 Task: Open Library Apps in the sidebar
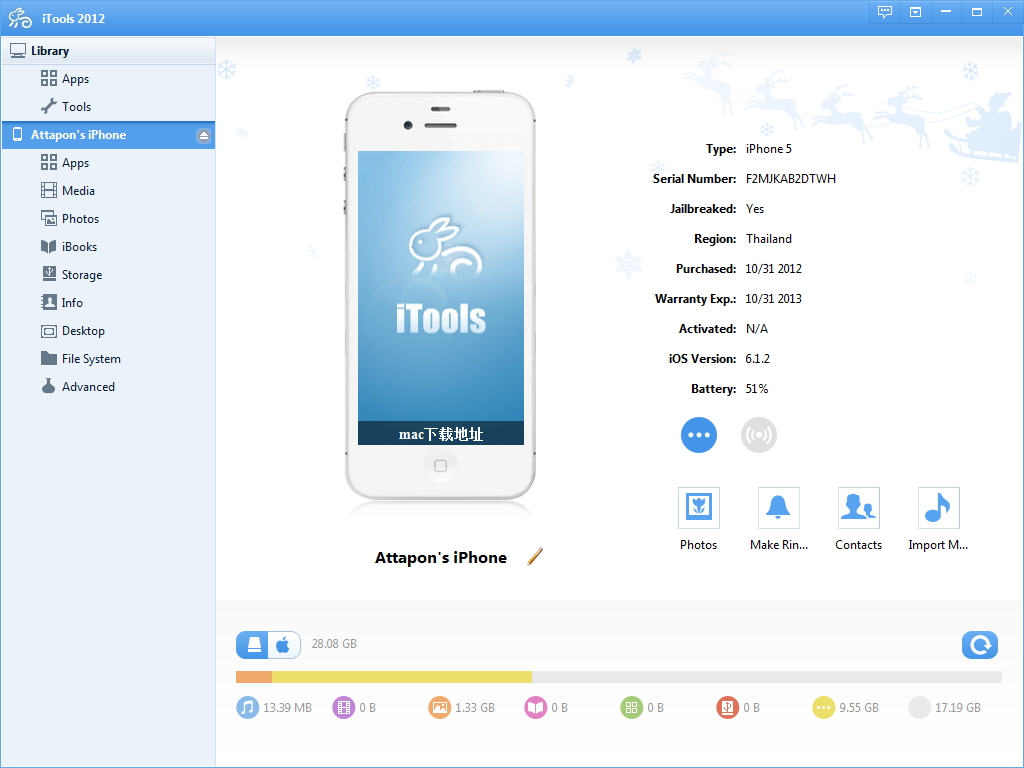(108, 79)
